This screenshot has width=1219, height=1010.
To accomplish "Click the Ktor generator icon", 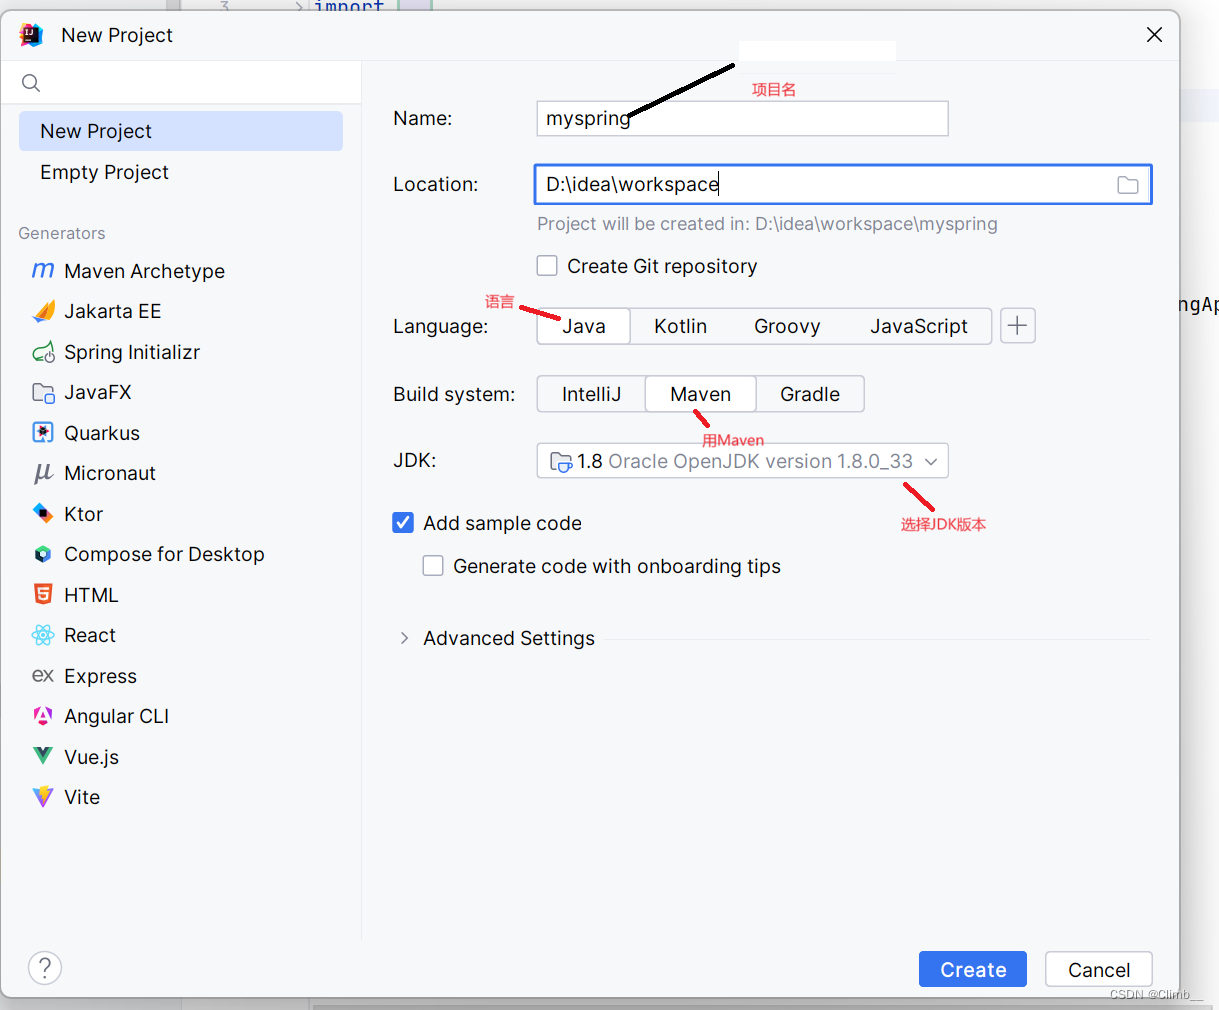I will coord(43,514).
